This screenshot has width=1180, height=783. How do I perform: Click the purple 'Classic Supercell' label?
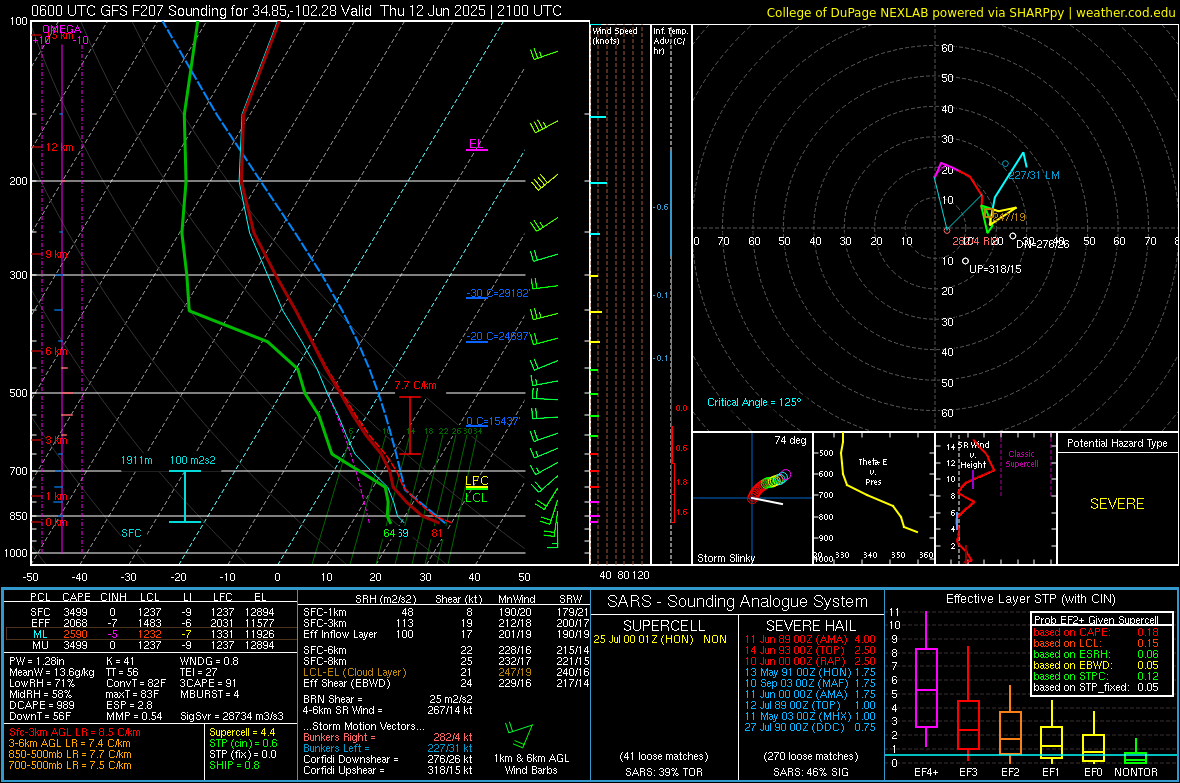[1021, 459]
